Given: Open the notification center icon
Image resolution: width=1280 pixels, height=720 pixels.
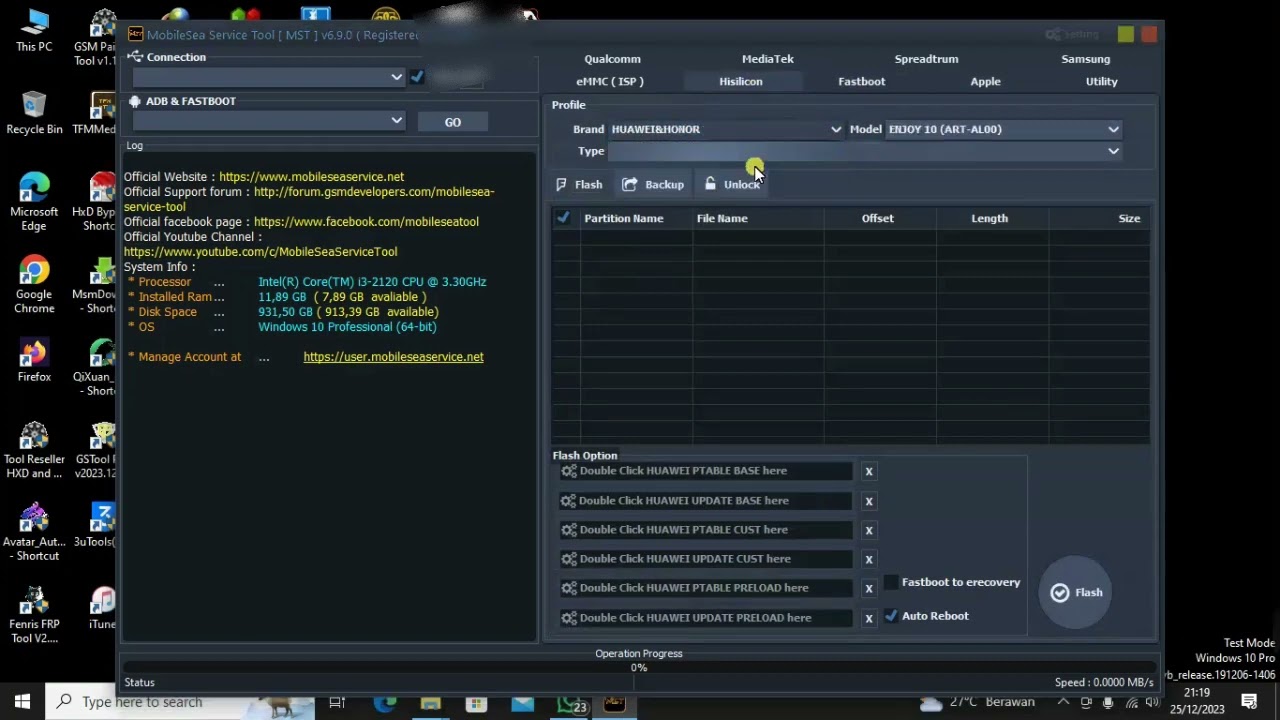Looking at the screenshot, I should pos(1249,702).
